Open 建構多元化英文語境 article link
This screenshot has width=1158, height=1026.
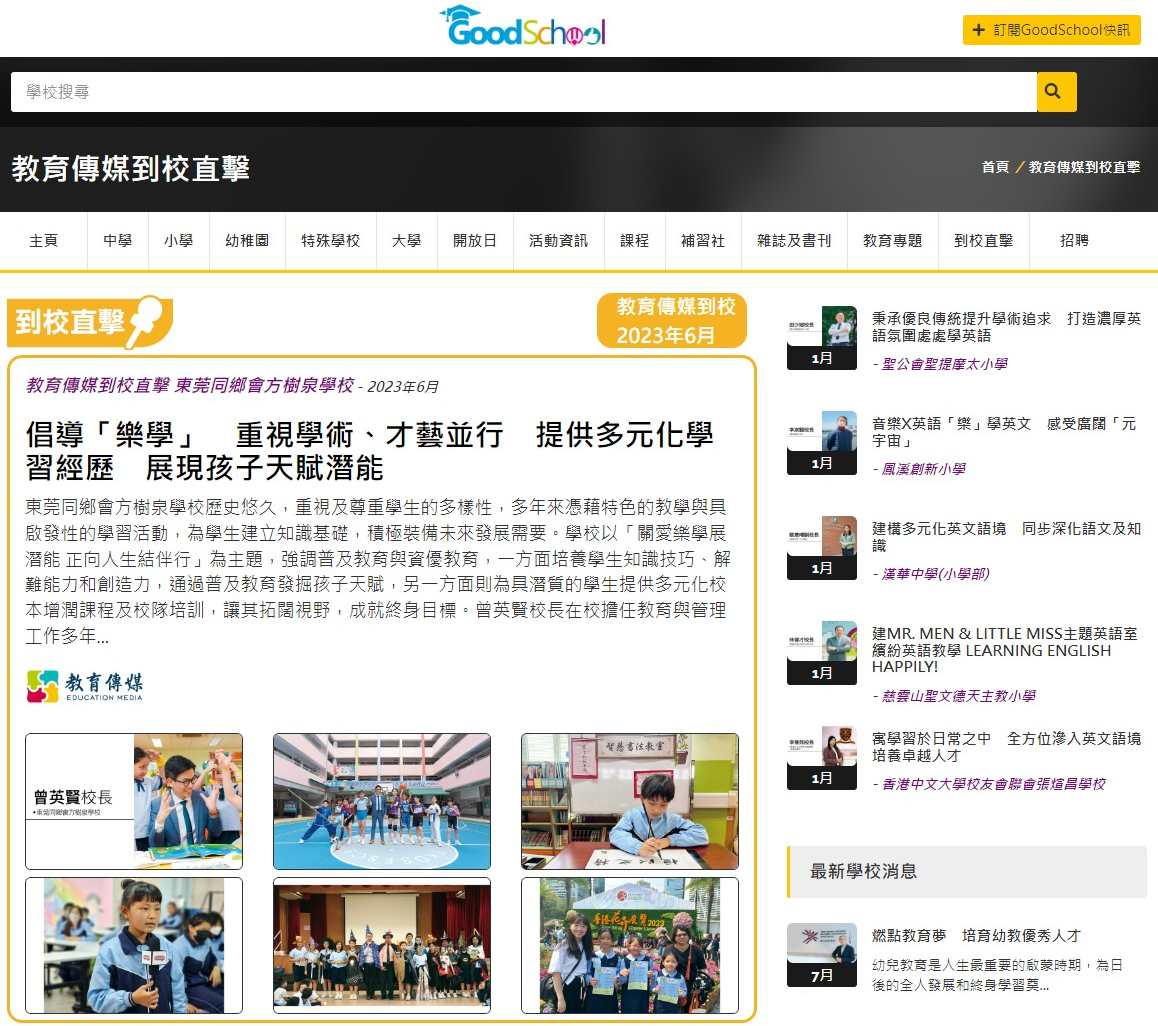(x=1006, y=537)
